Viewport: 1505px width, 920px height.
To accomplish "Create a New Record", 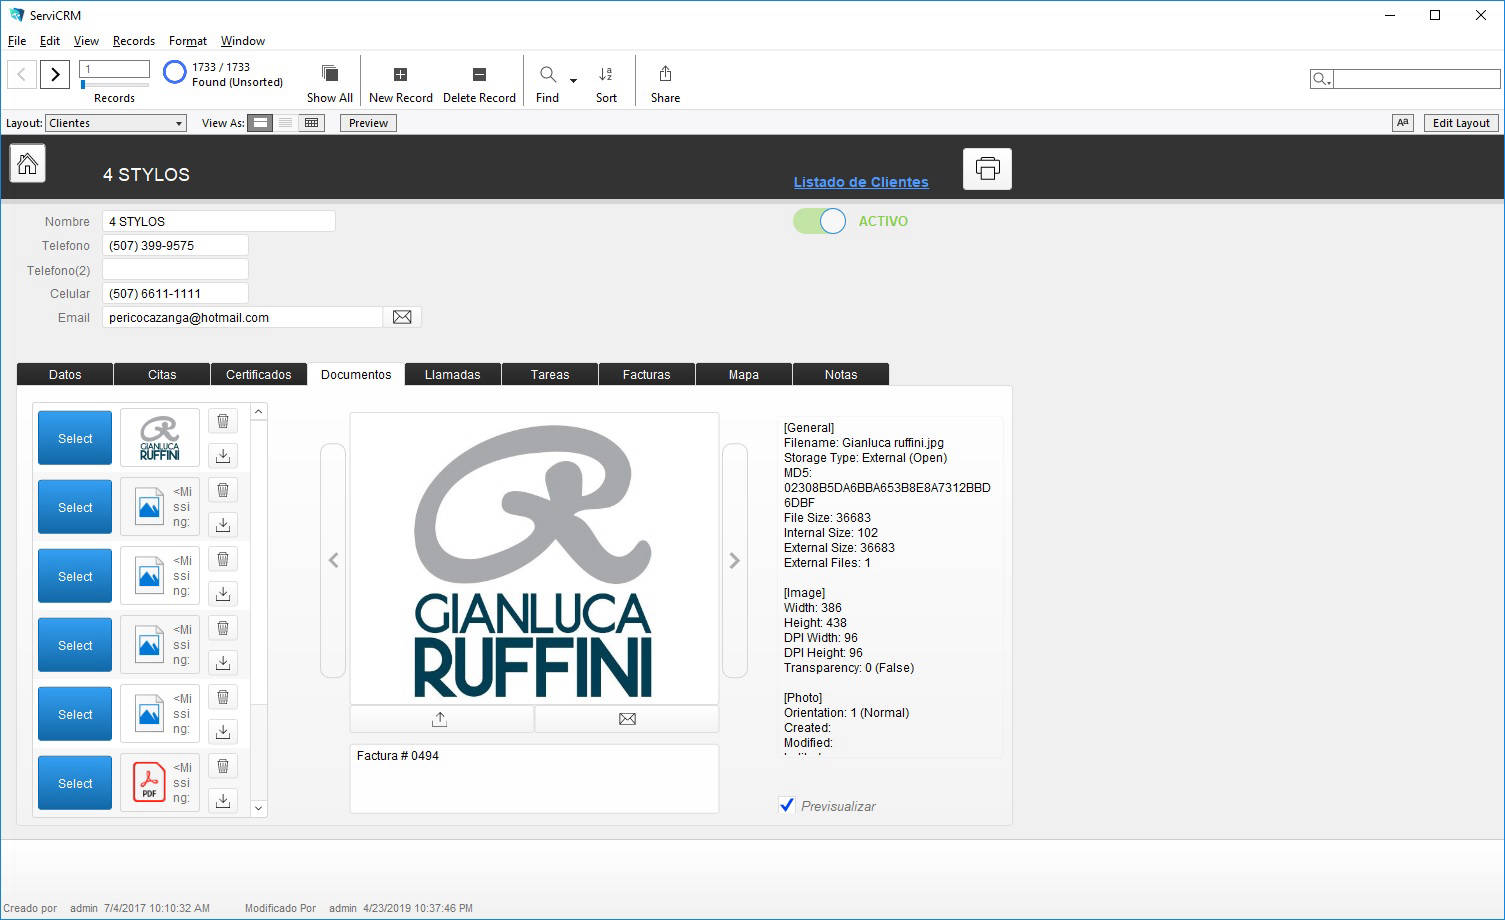I will click(400, 74).
